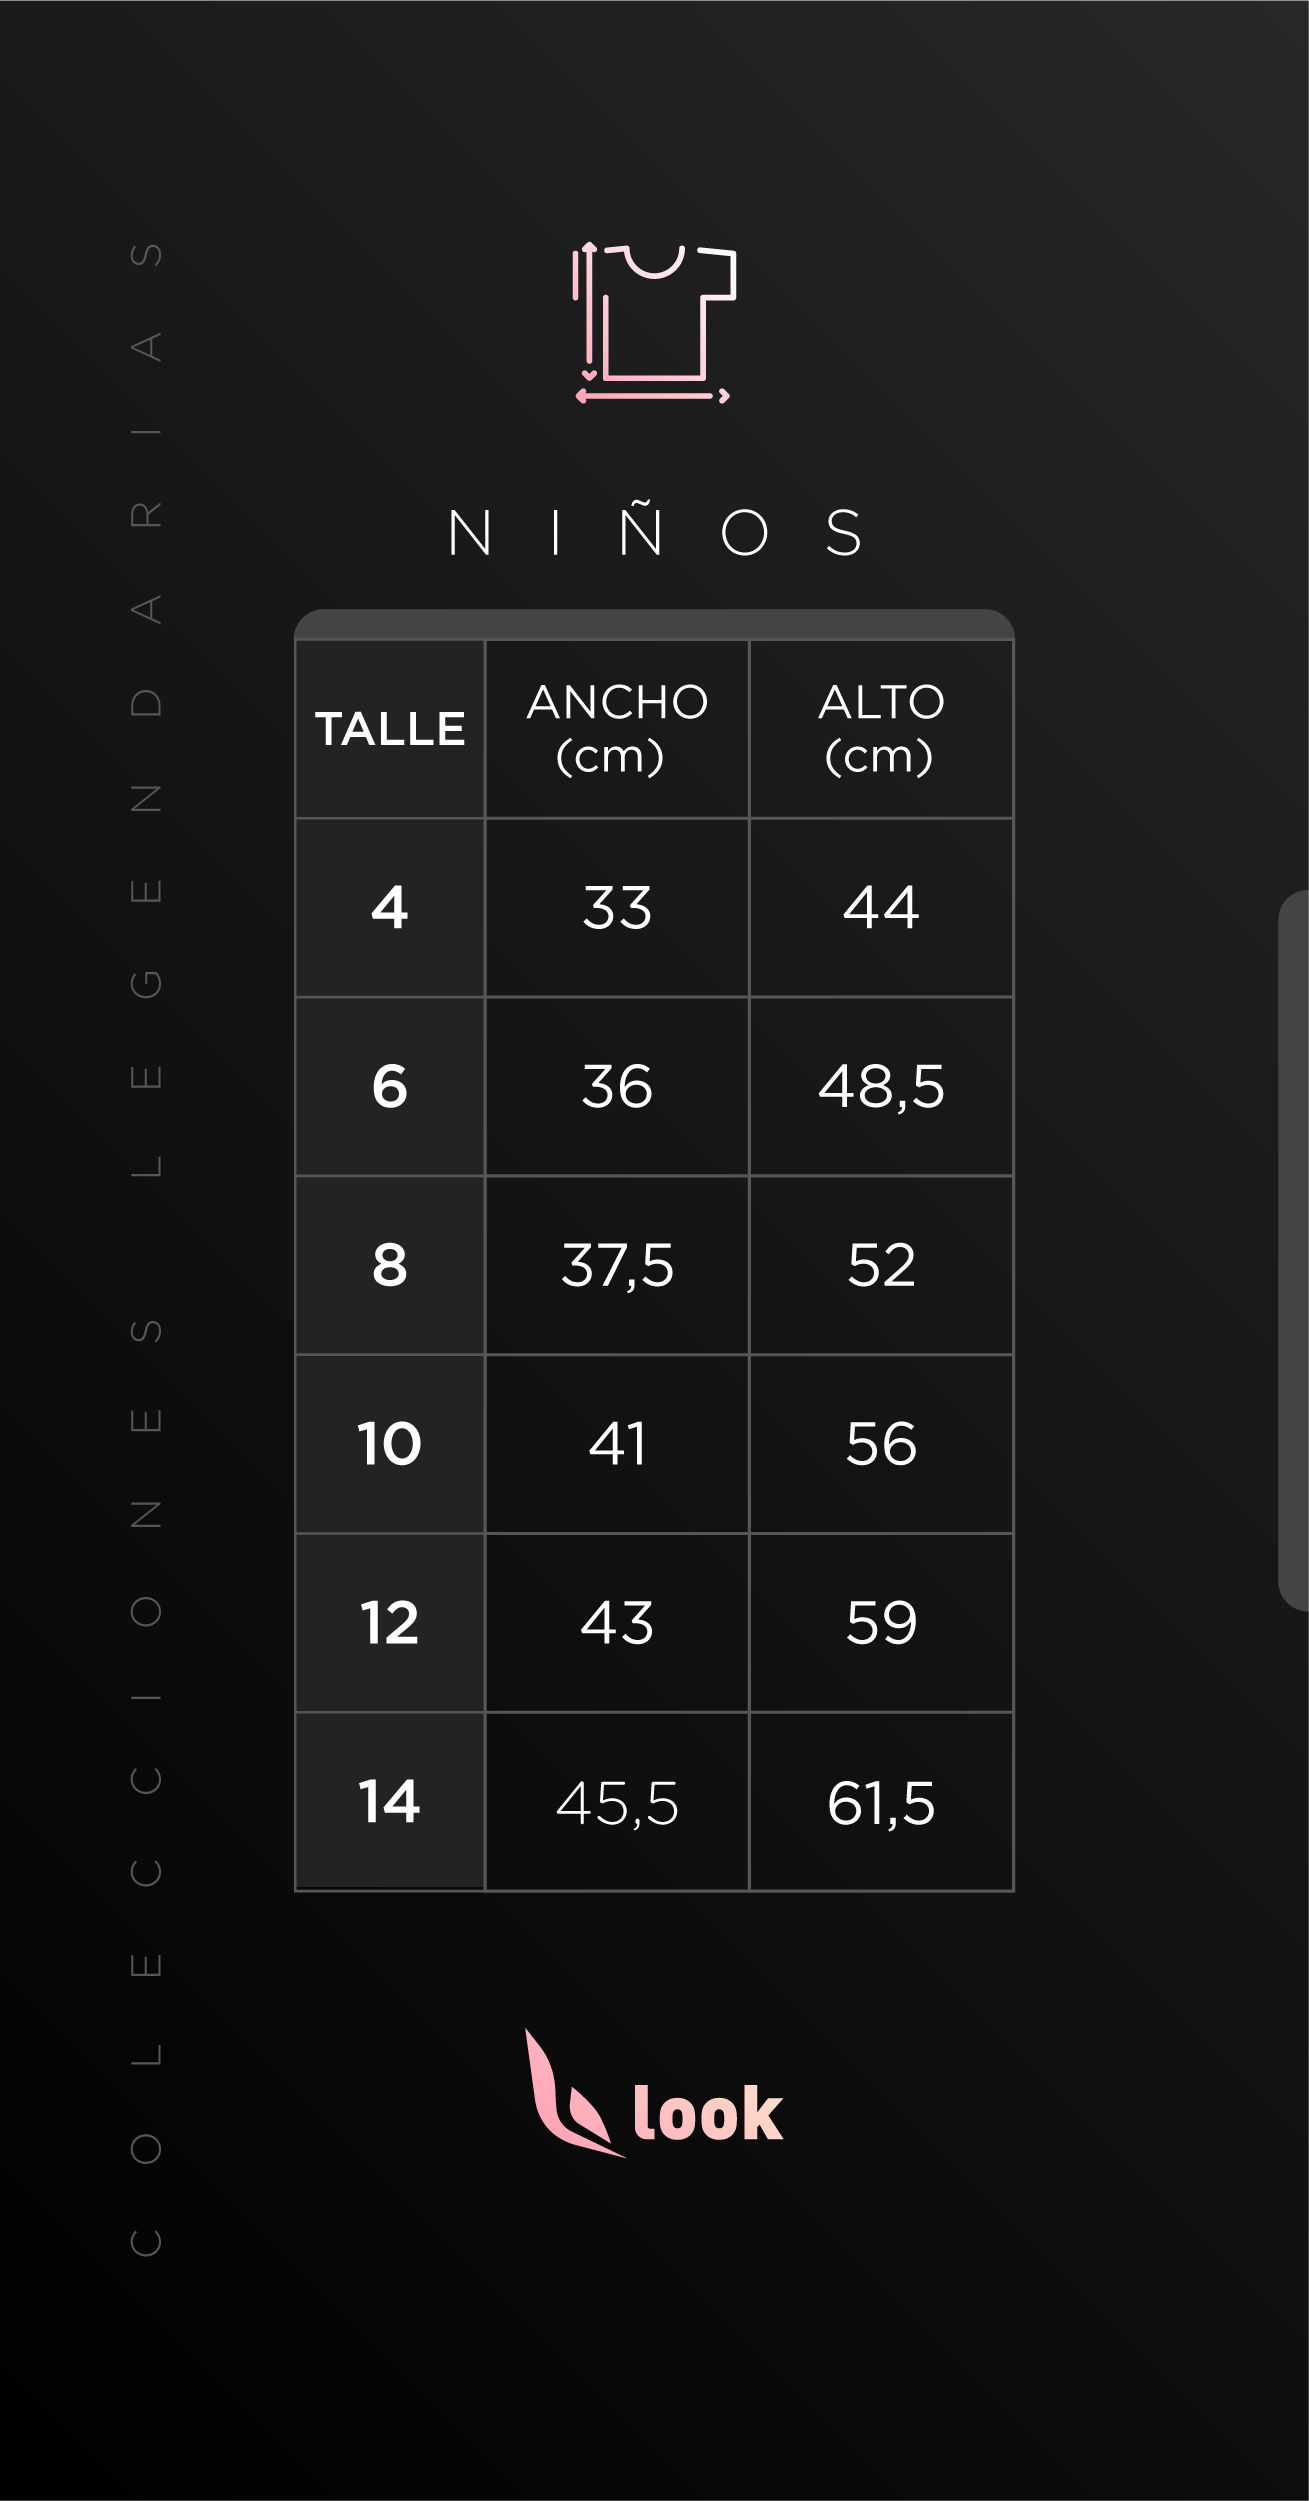Select size 4 row label

point(390,908)
